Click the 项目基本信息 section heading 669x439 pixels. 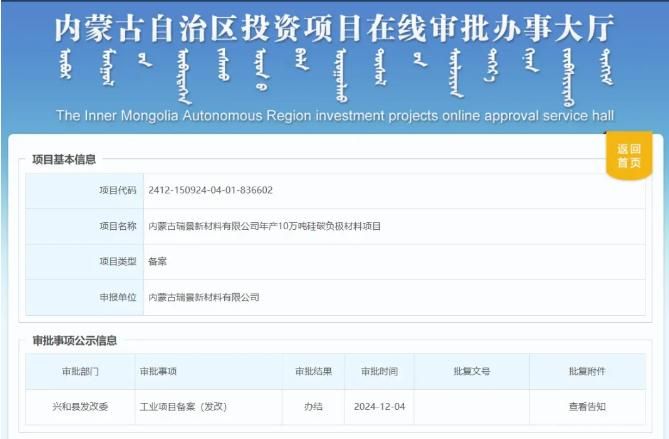pos(64,160)
